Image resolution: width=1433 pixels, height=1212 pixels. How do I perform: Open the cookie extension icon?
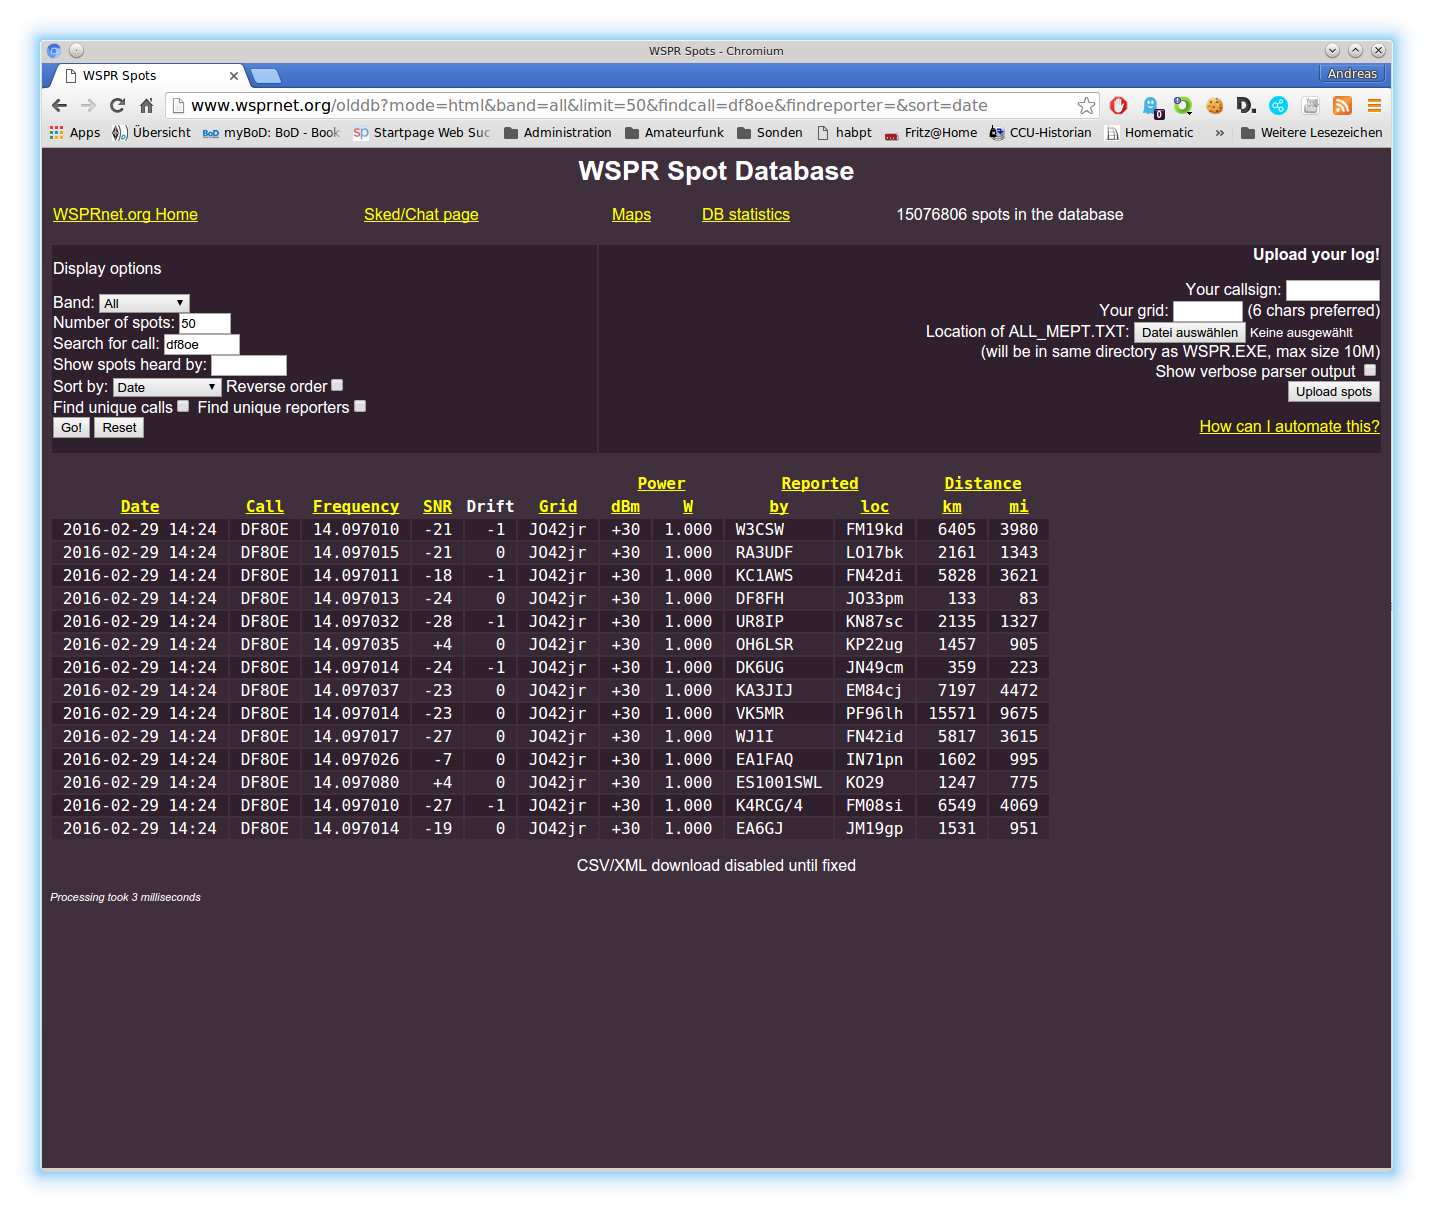1215,106
